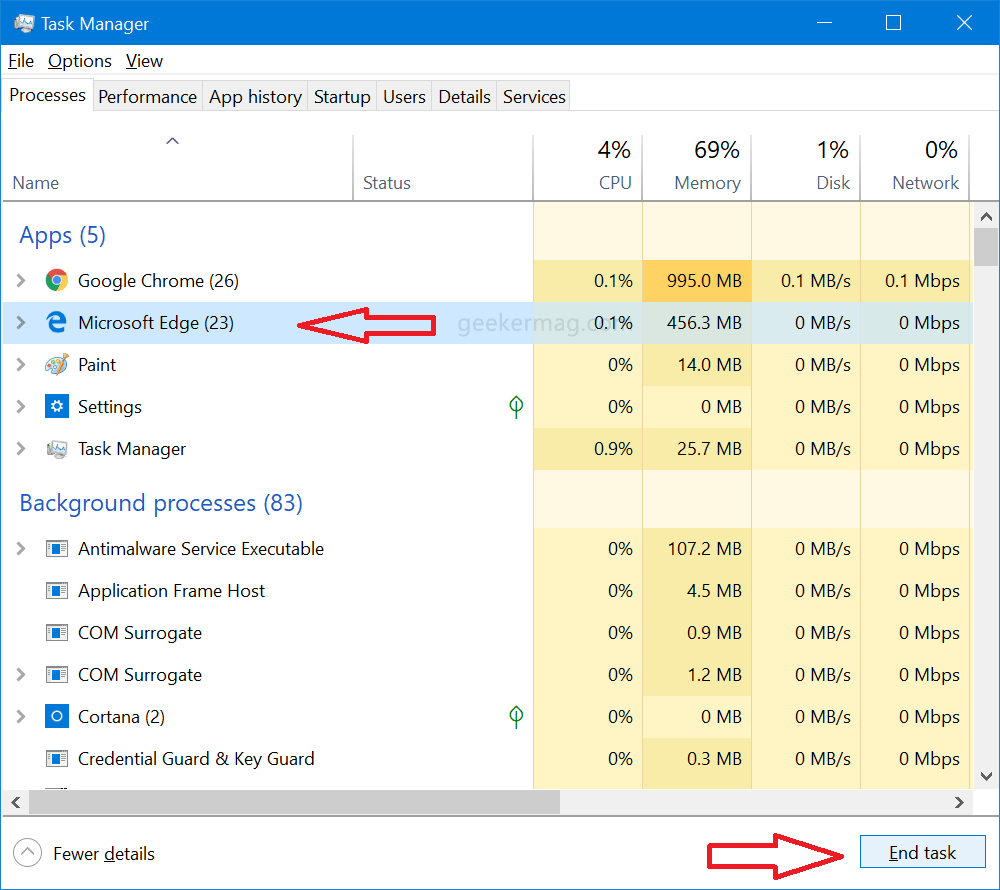The width and height of the screenshot is (1000, 890).
Task: Click the vertical scrollbar down arrow
Action: tap(986, 777)
